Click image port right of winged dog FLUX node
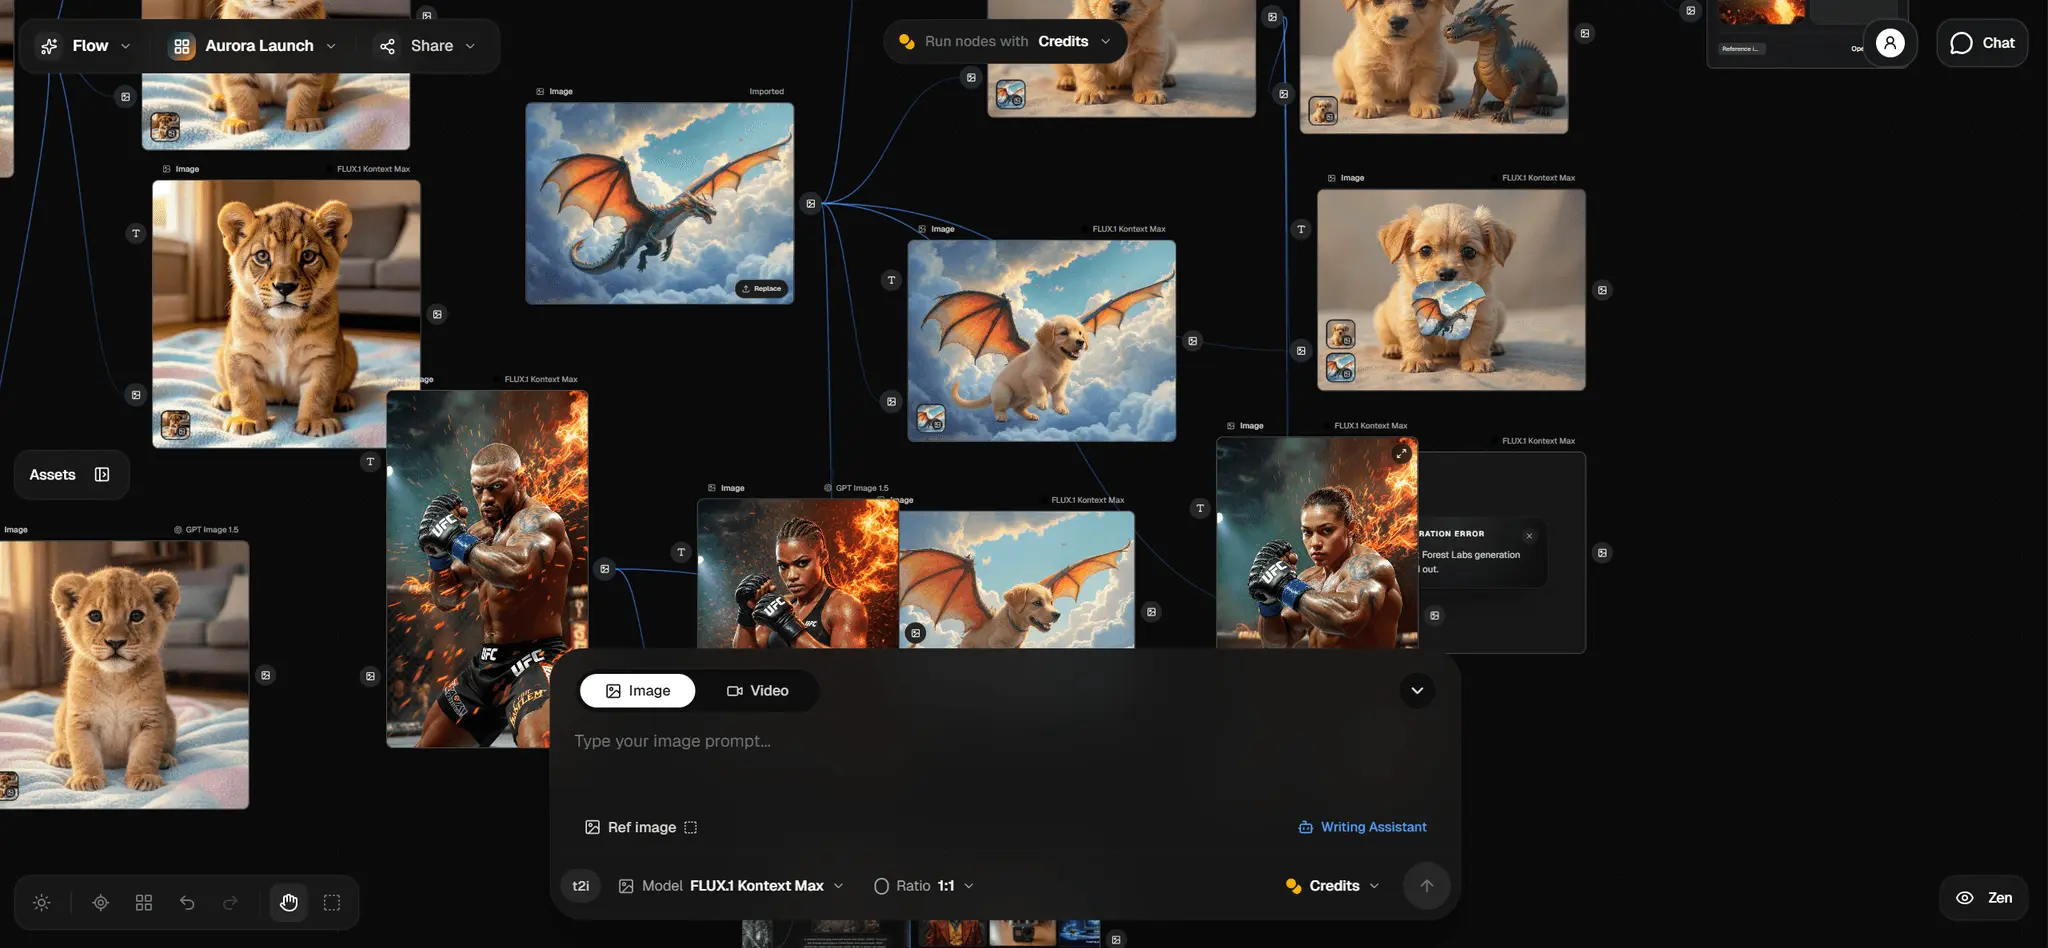 (x=1151, y=611)
